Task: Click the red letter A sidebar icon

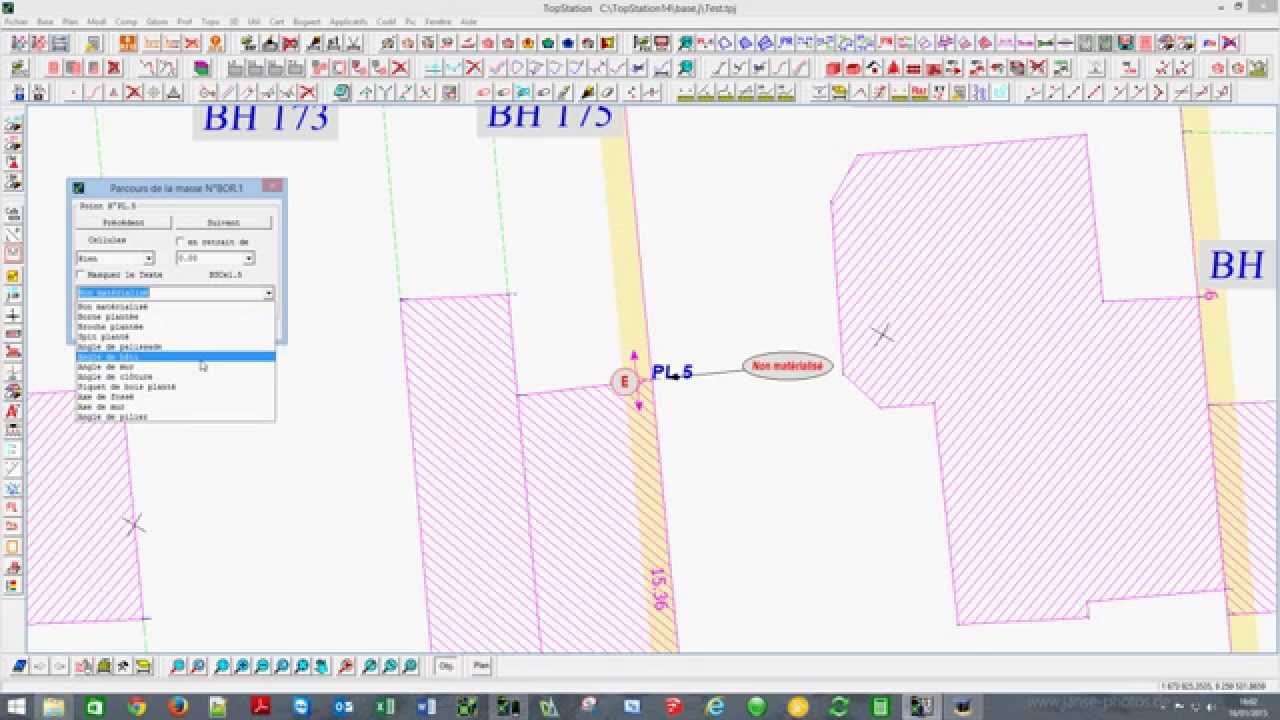Action: [13, 411]
